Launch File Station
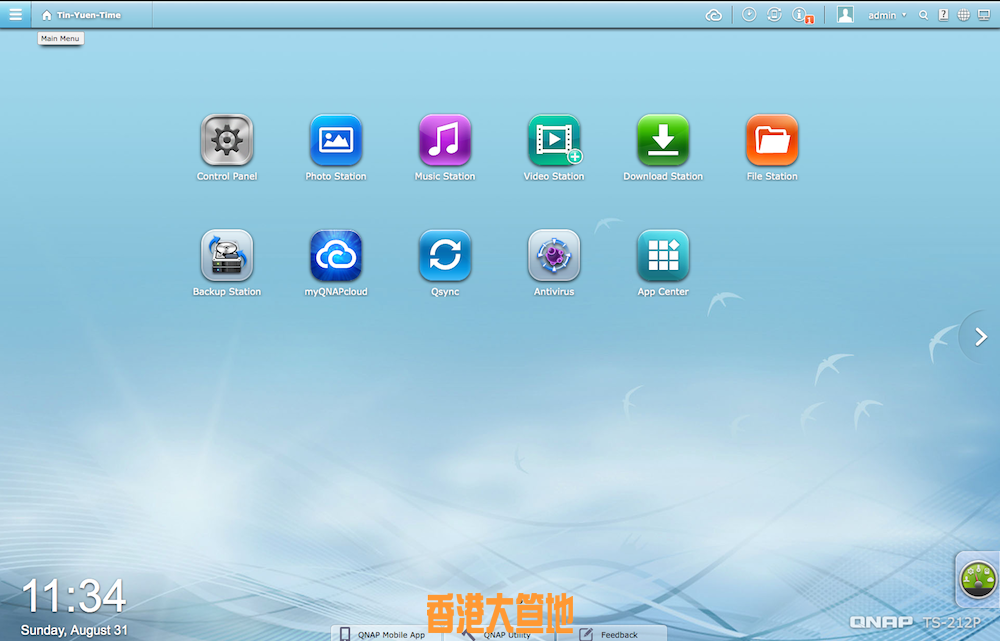The image size is (1000, 641). click(772, 148)
